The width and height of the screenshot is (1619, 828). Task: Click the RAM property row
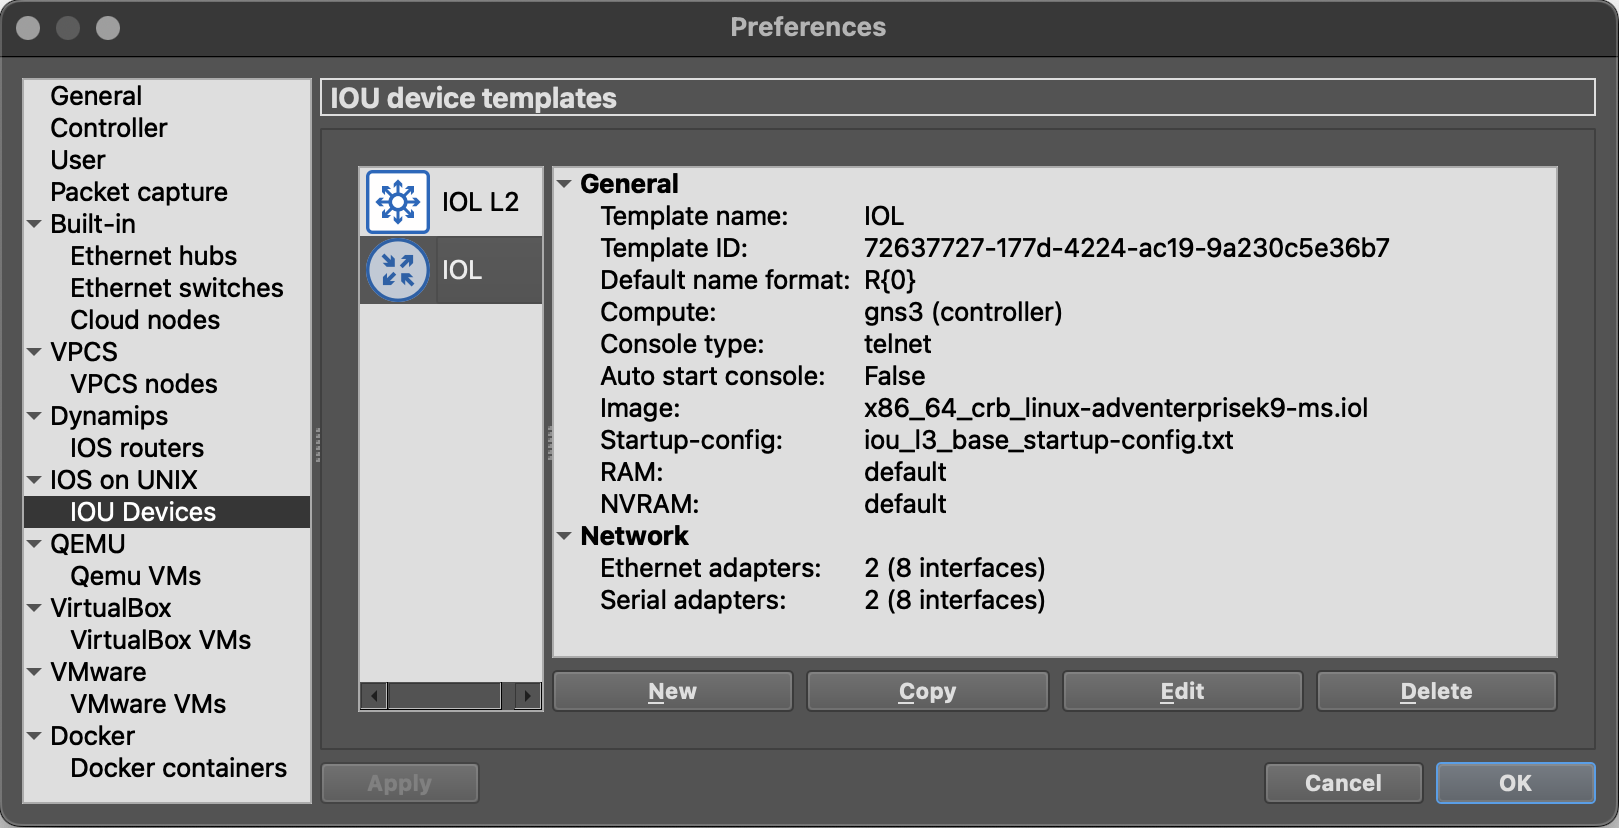pos(1055,472)
